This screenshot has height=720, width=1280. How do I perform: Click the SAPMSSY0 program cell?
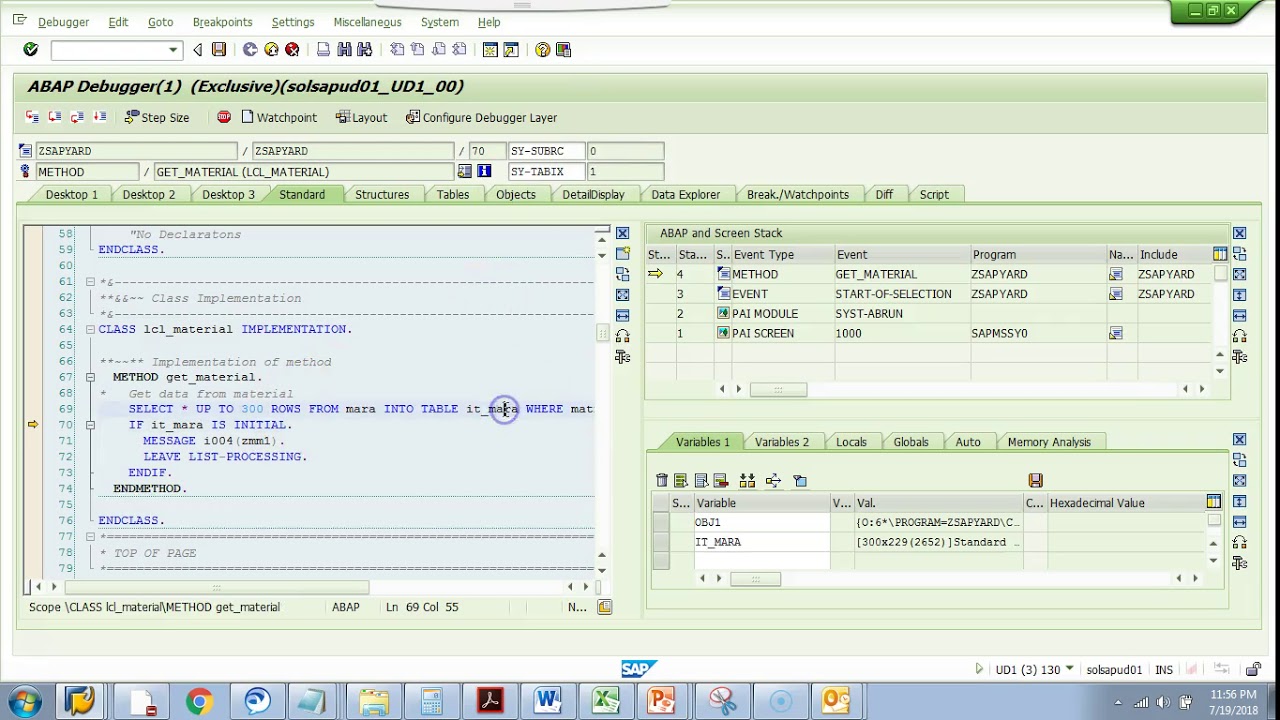(1037, 333)
